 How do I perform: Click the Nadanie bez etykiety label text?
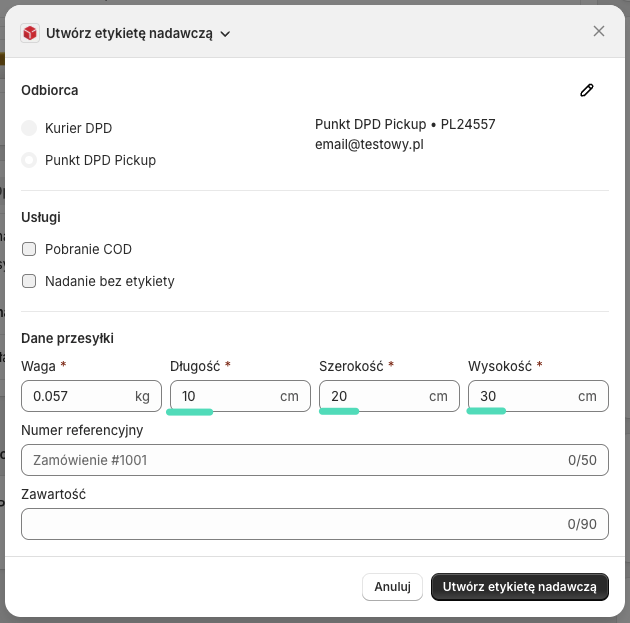(x=110, y=281)
